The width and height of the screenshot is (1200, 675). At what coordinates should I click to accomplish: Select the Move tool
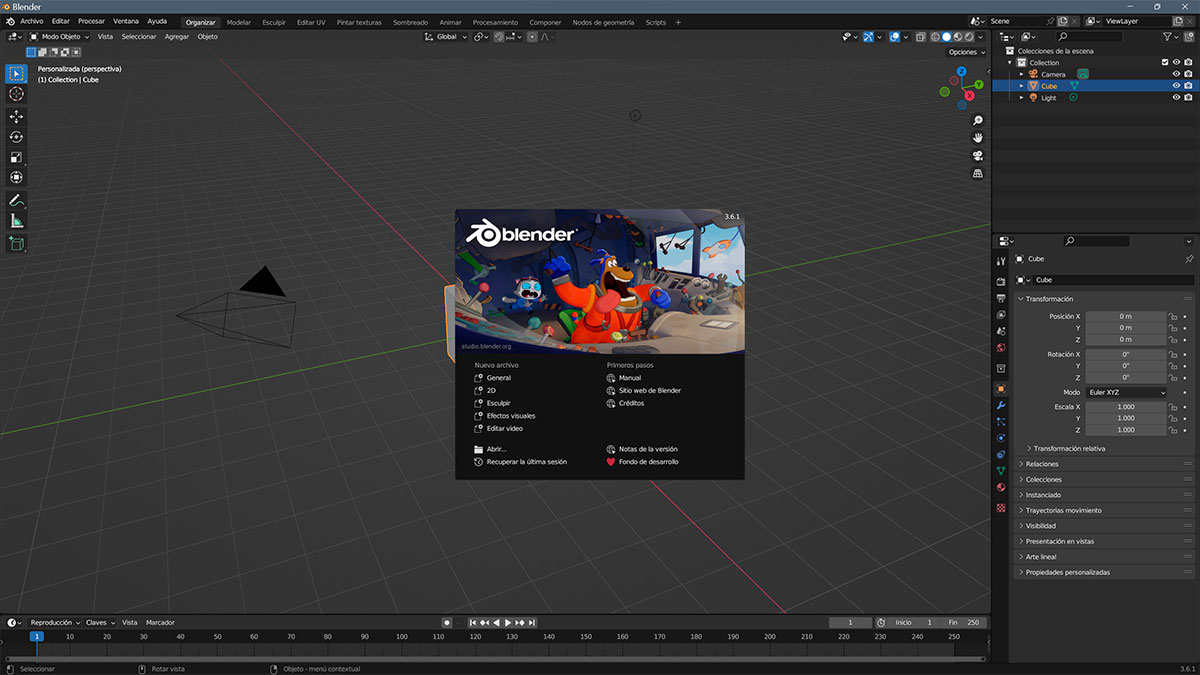point(16,117)
